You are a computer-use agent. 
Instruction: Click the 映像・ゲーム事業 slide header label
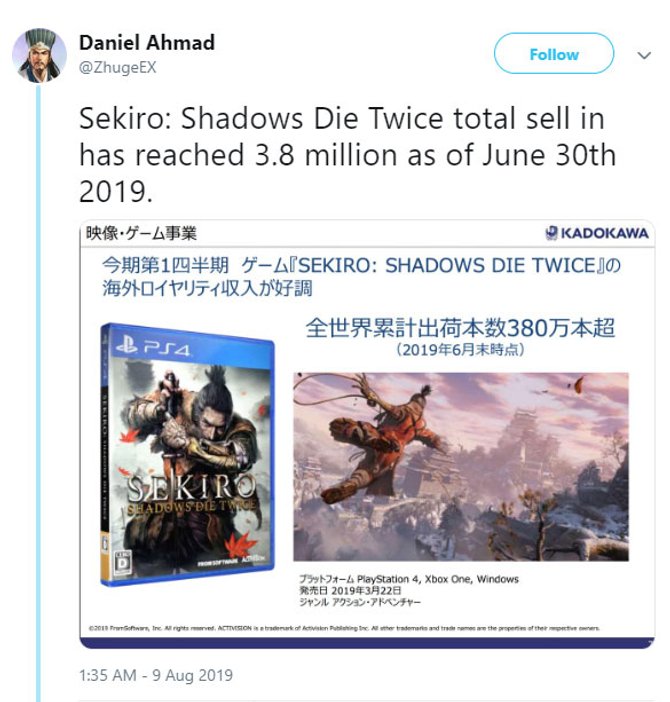click(141, 233)
